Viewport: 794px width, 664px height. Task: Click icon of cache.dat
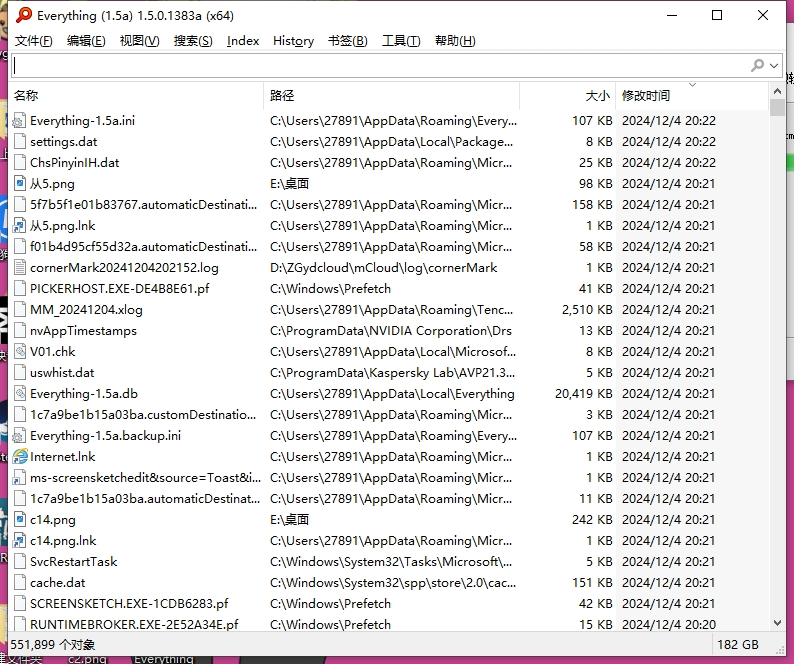19,583
